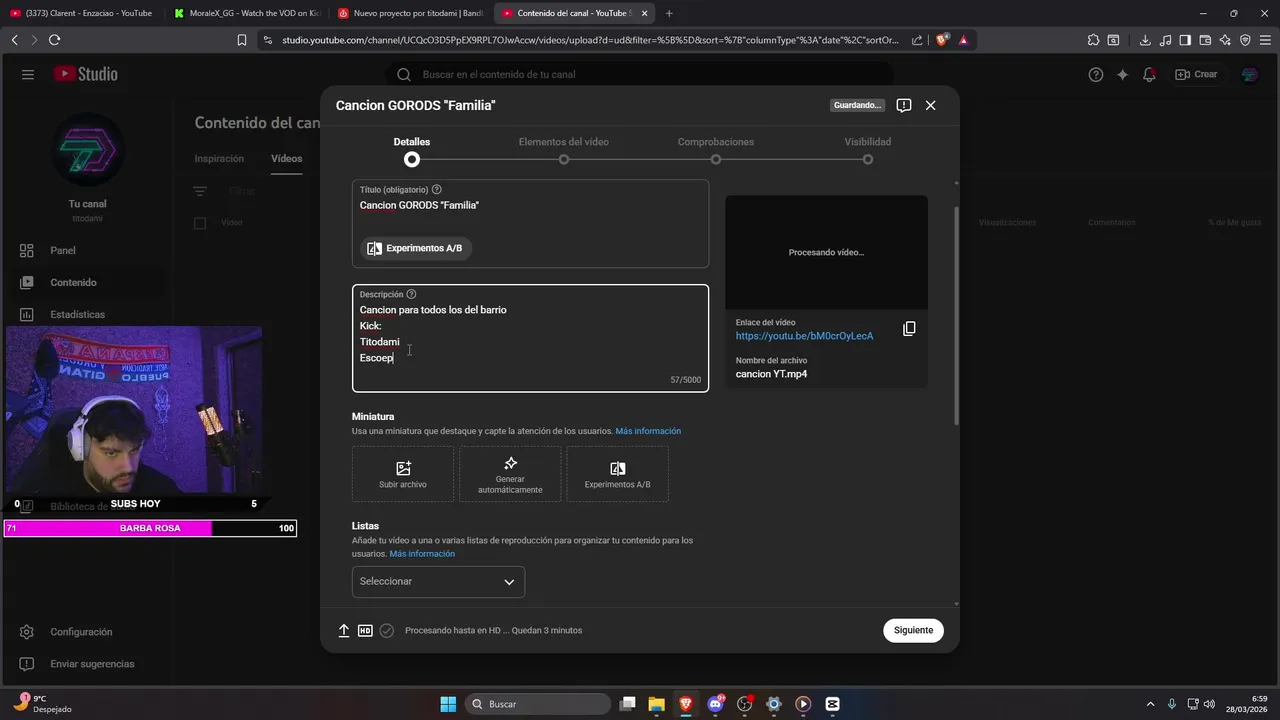Open browser extensions puzzle icon
Image resolution: width=1280 pixels, height=720 pixels.
pyautogui.click(x=1093, y=40)
